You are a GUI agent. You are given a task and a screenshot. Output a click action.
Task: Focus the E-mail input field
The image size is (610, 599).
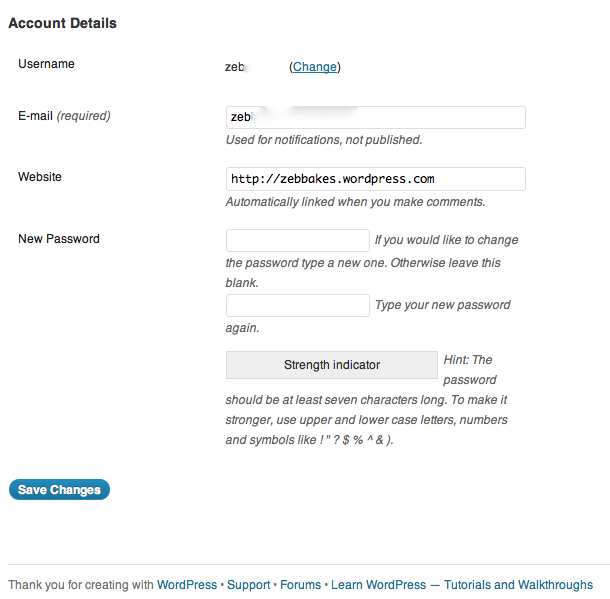(x=376, y=117)
